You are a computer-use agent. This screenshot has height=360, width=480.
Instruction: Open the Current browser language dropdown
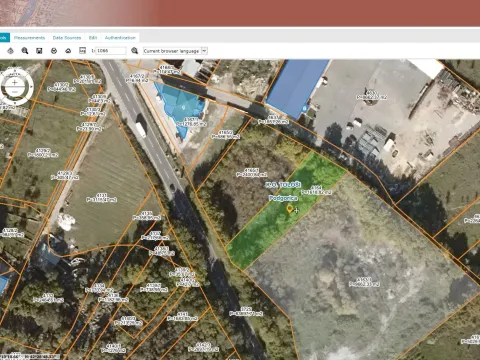click(175, 51)
